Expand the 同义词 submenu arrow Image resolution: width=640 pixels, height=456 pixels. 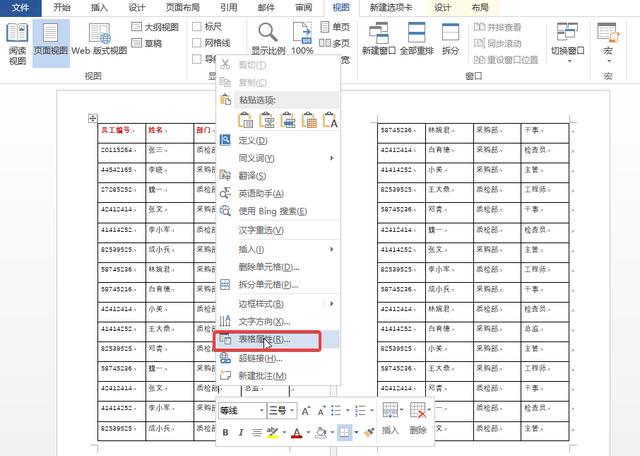(x=332, y=158)
